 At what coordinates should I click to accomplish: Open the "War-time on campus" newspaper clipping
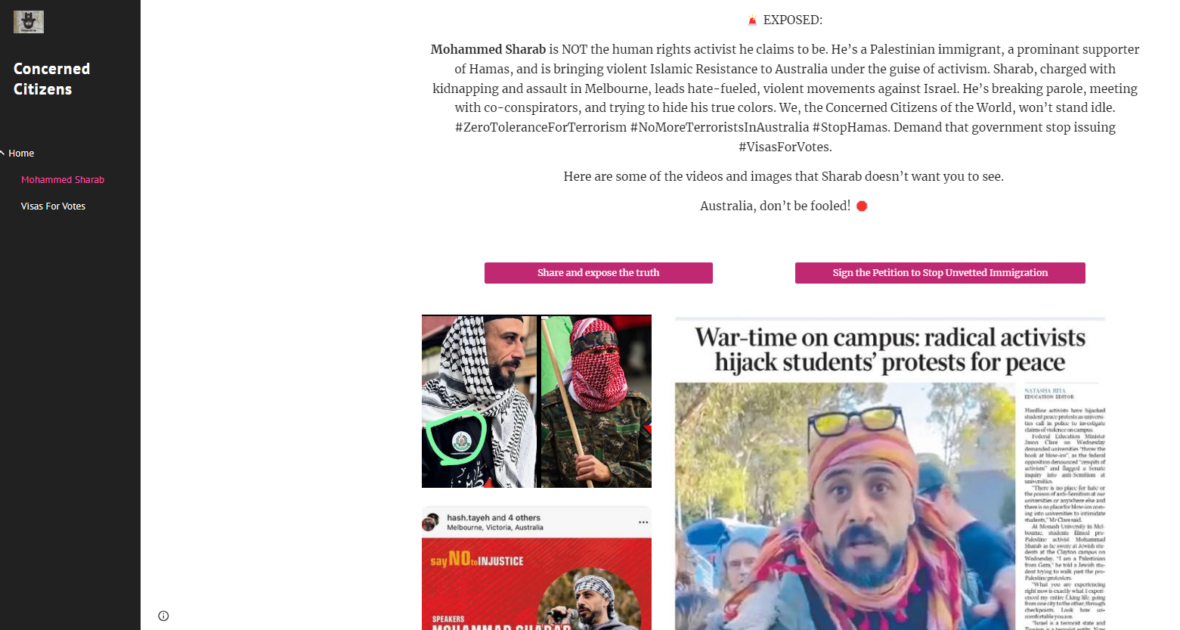(x=890, y=473)
